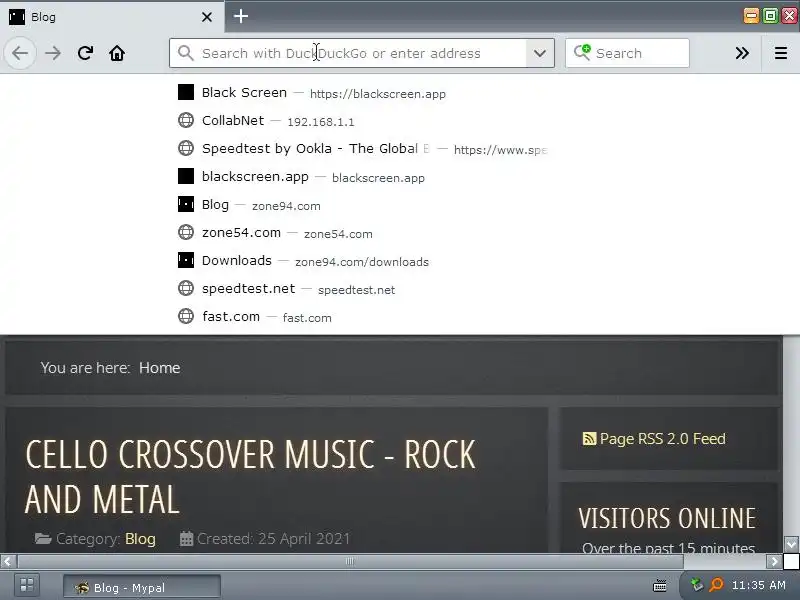Open the taskbar start menu button
The image size is (800, 600).
[27, 585]
